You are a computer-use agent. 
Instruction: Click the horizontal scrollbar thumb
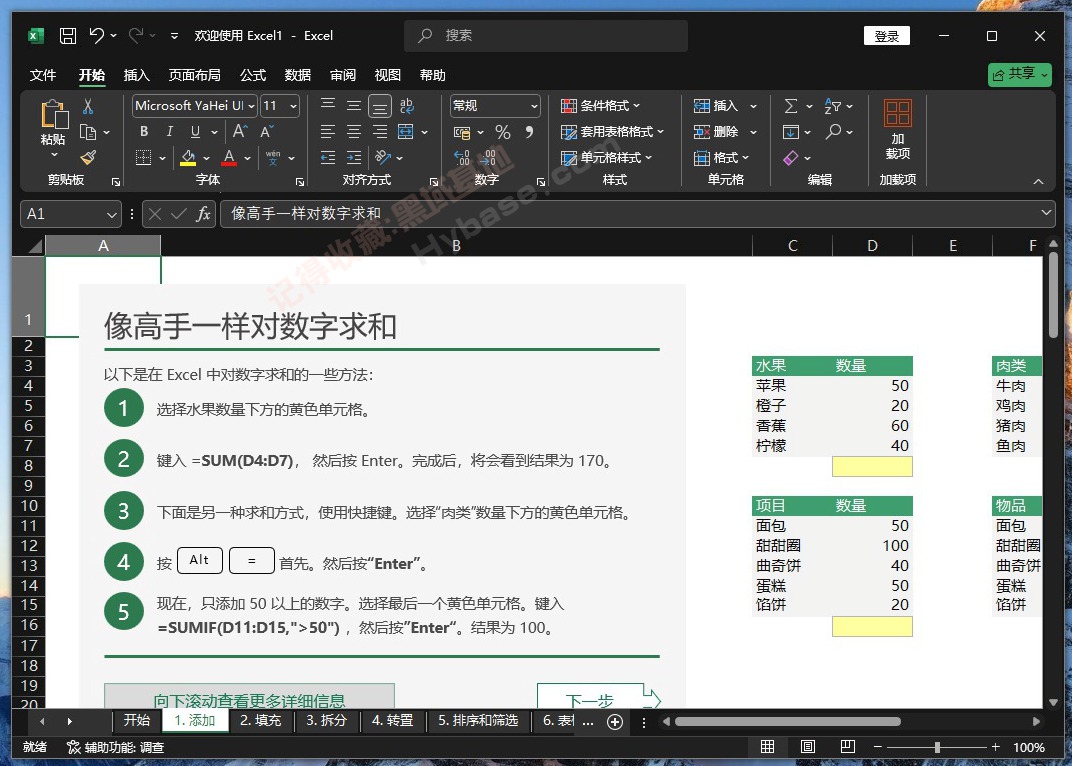click(x=788, y=722)
